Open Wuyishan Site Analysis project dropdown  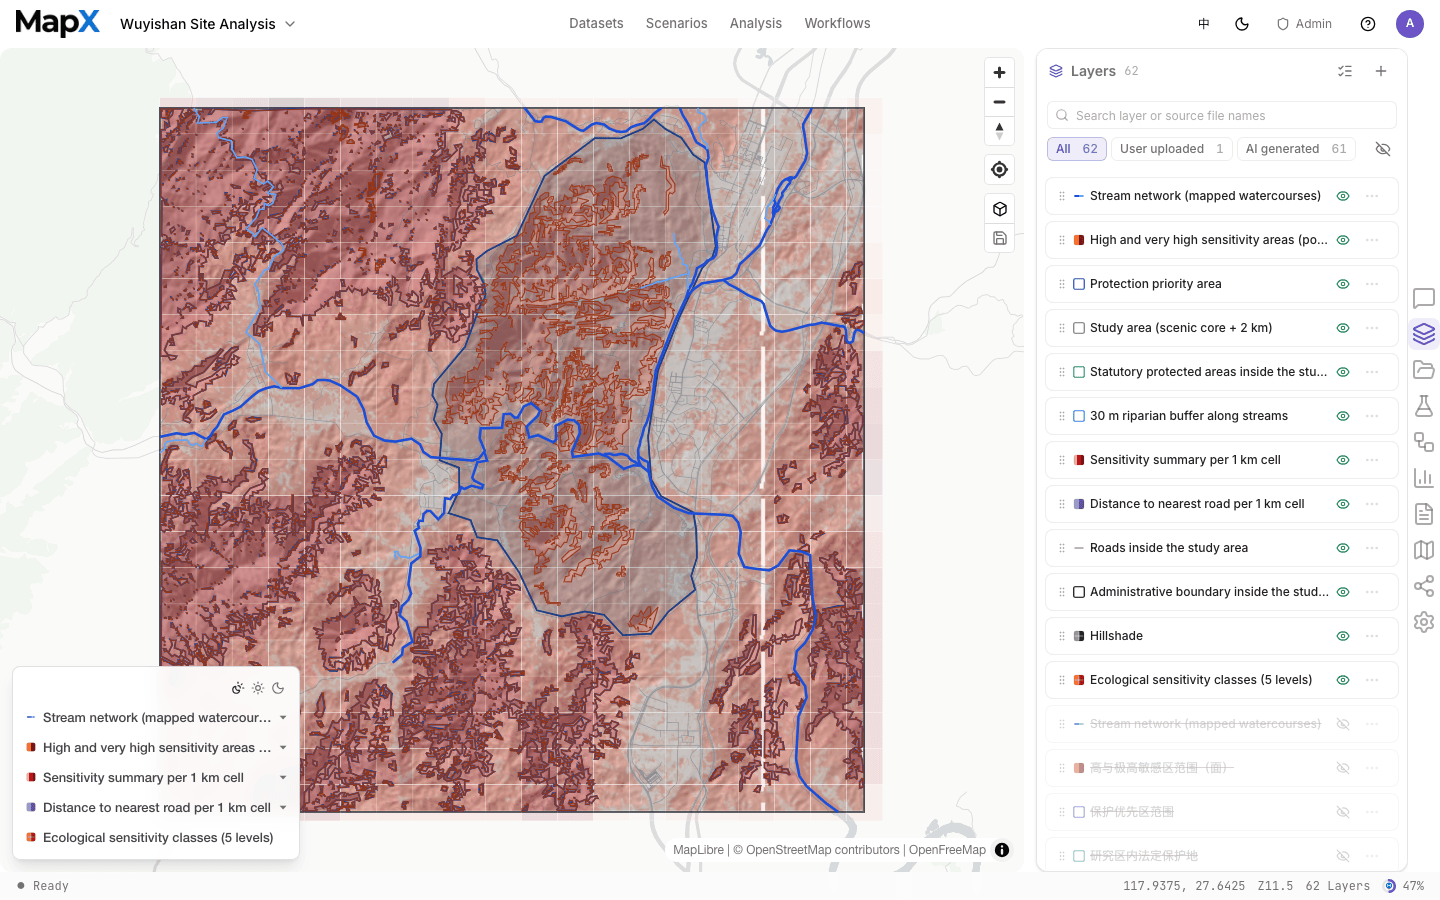tap(208, 24)
